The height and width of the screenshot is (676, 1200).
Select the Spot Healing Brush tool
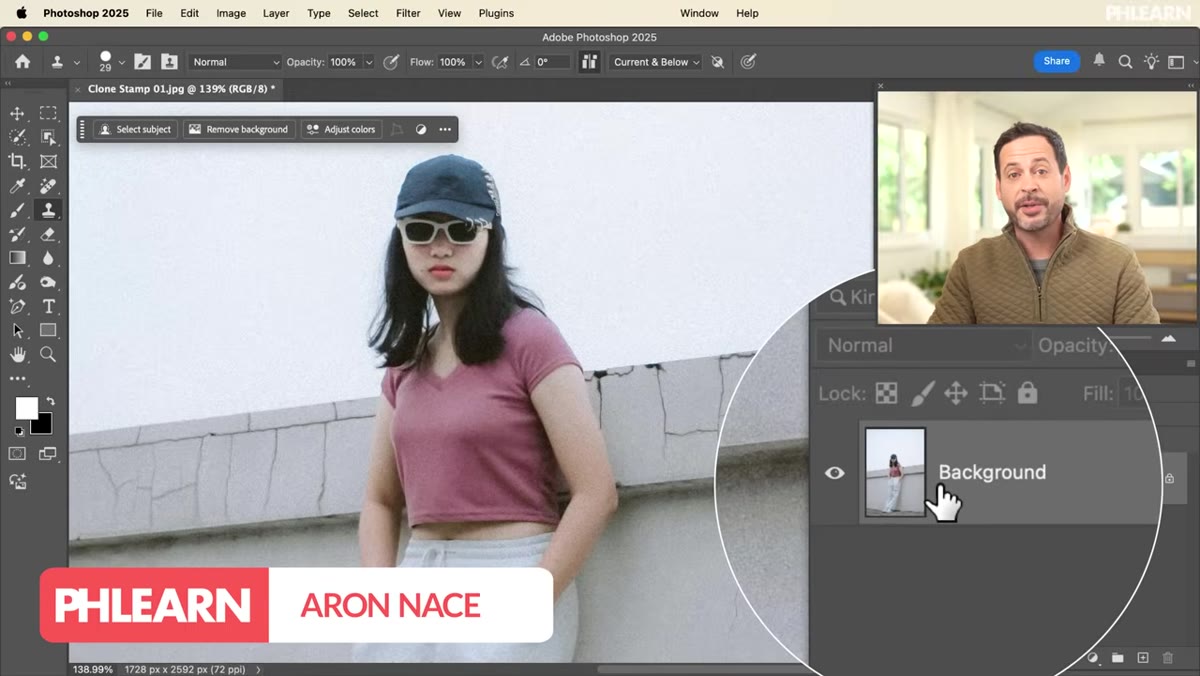(x=48, y=186)
